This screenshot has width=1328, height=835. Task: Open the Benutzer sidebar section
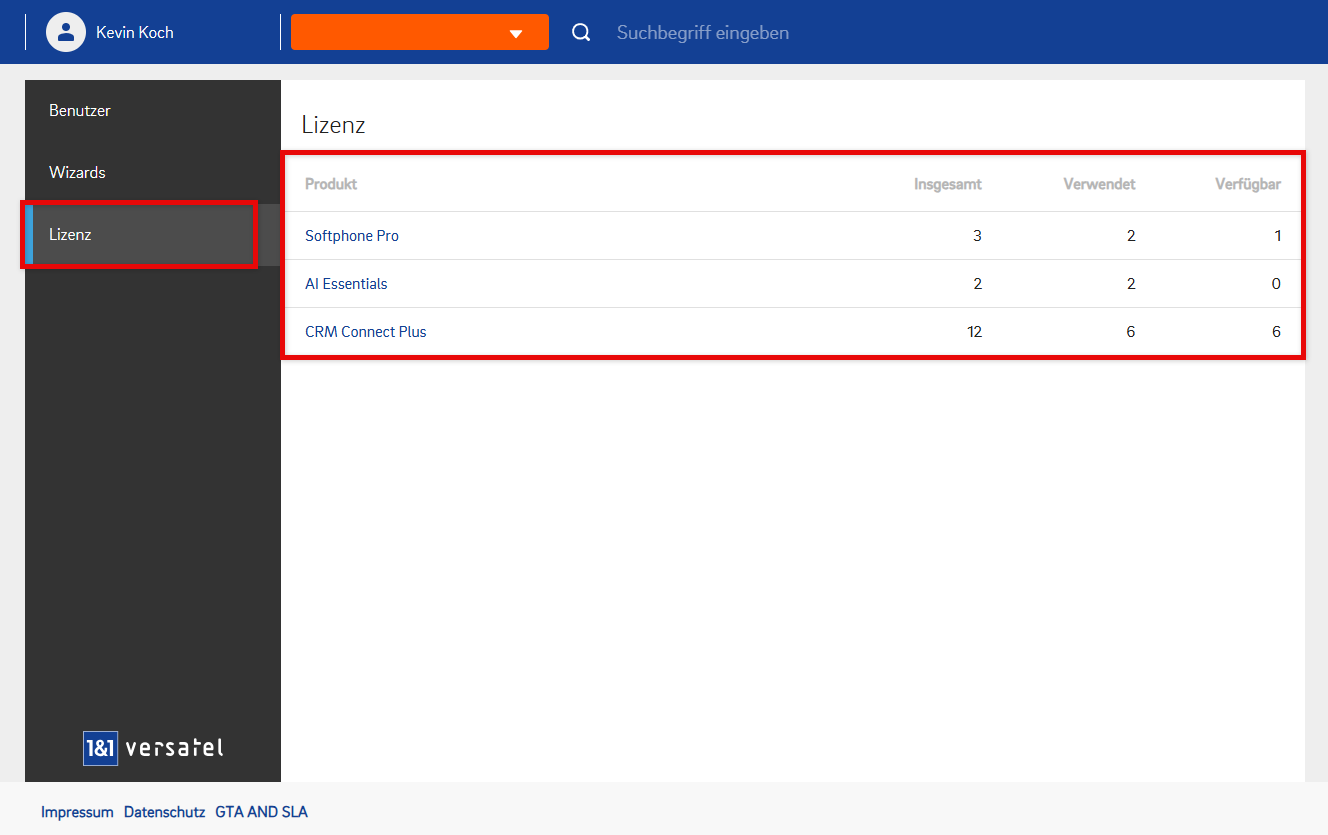pyautogui.click(x=80, y=110)
